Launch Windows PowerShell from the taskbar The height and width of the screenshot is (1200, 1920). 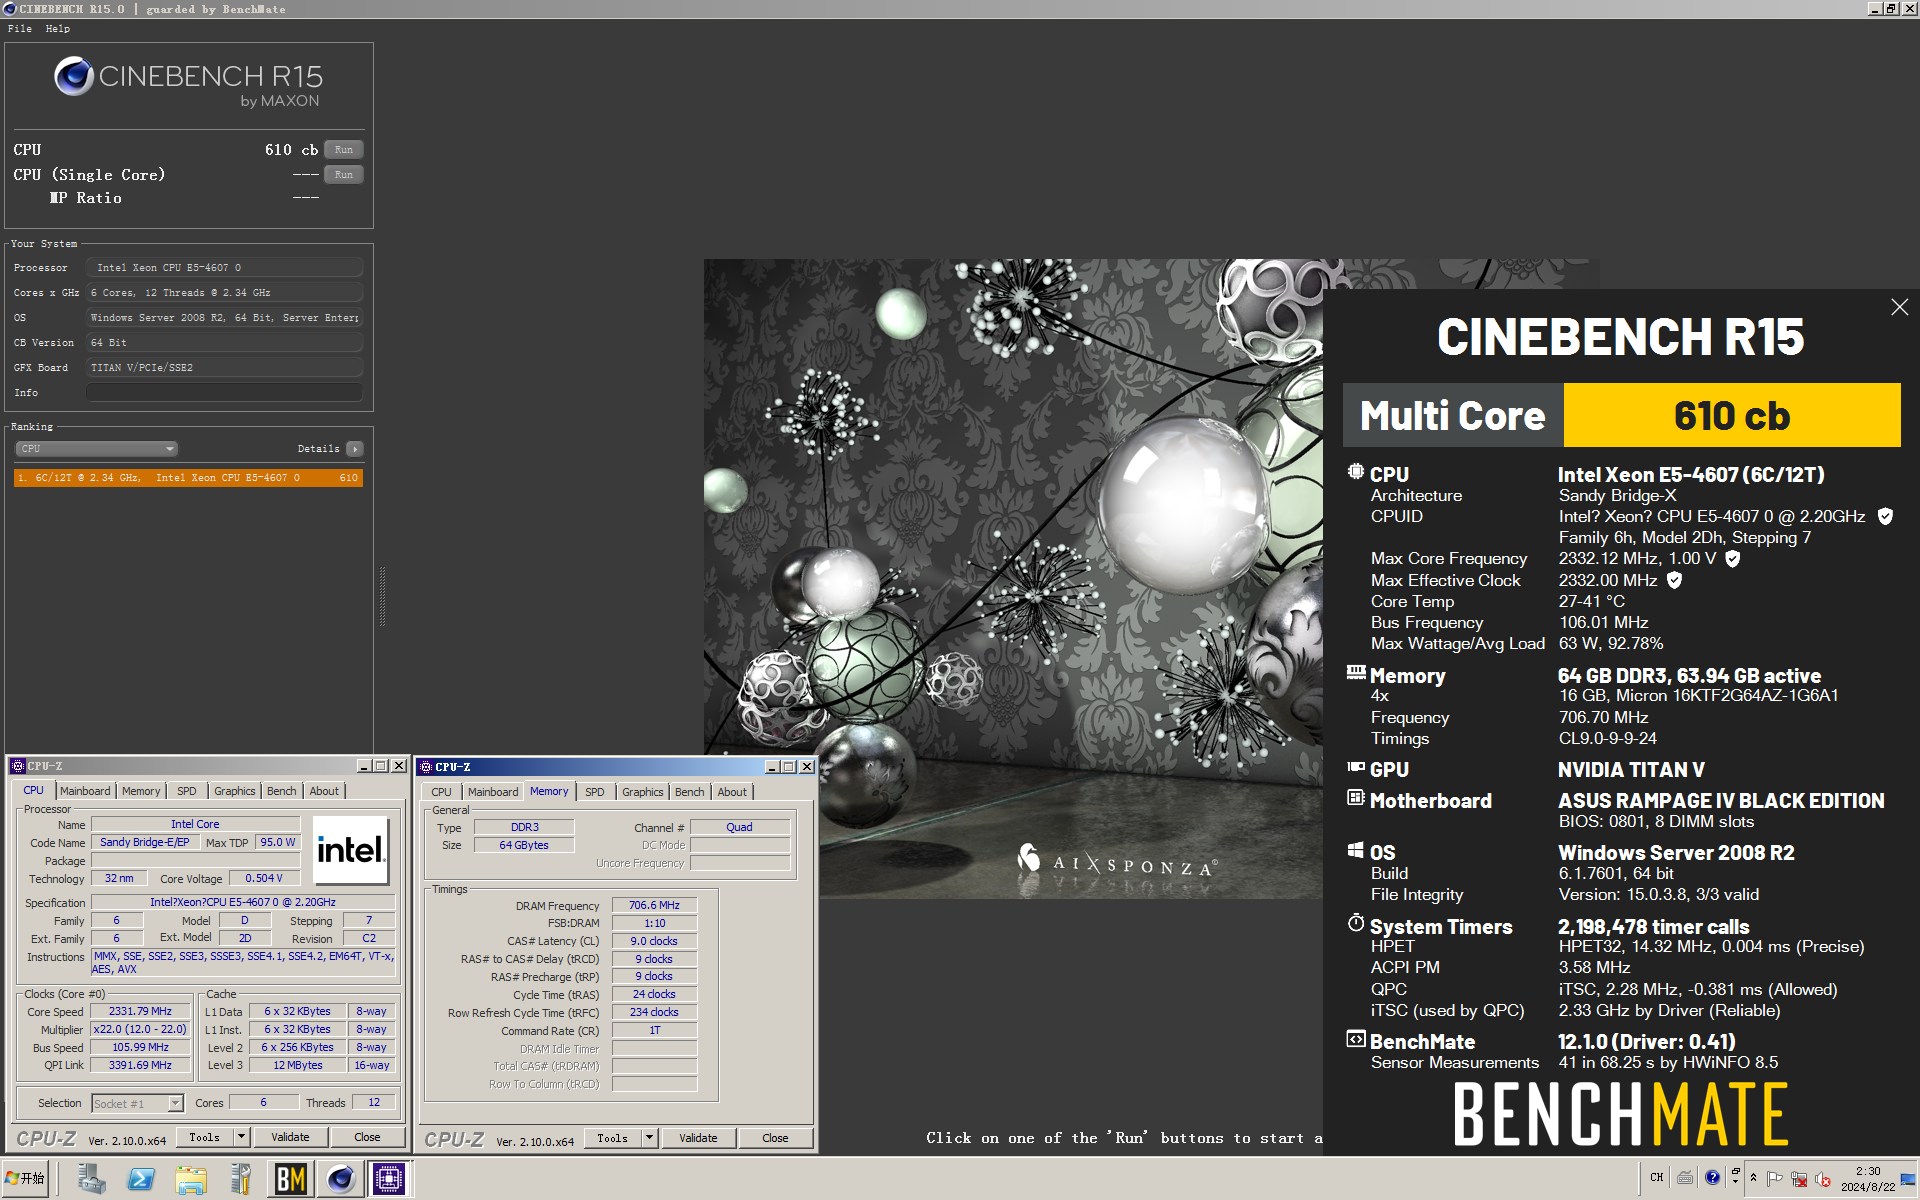tap(141, 1179)
